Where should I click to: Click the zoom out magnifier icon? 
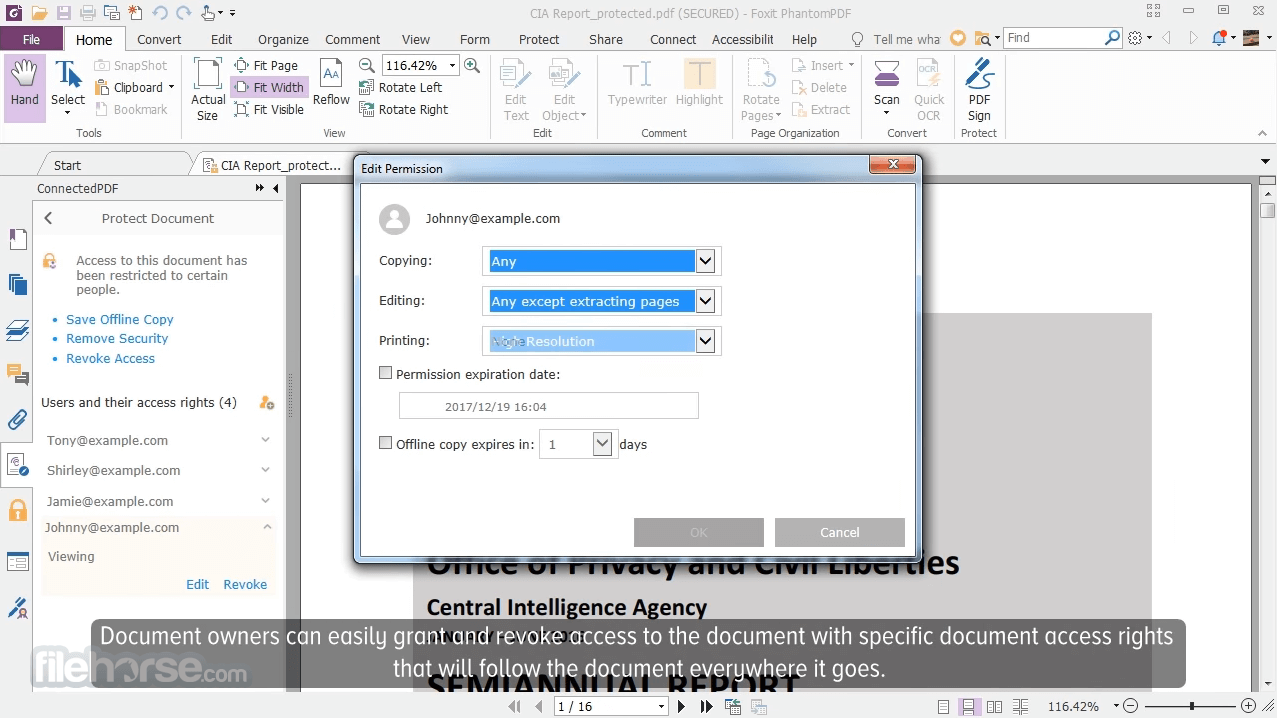pos(367,65)
